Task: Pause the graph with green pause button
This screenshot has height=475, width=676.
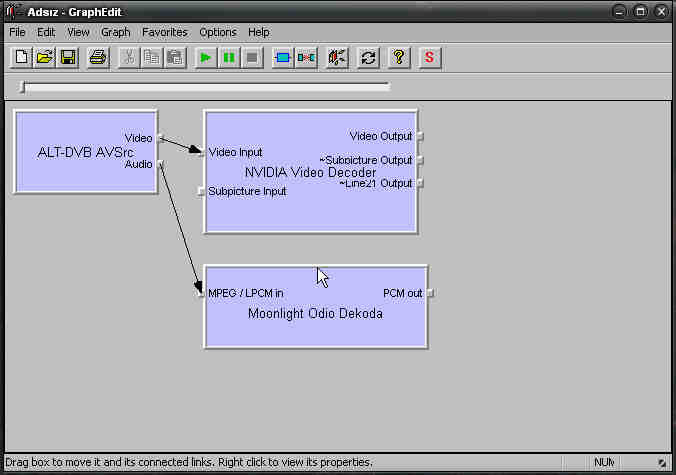Action: pyautogui.click(x=229, y=57)
